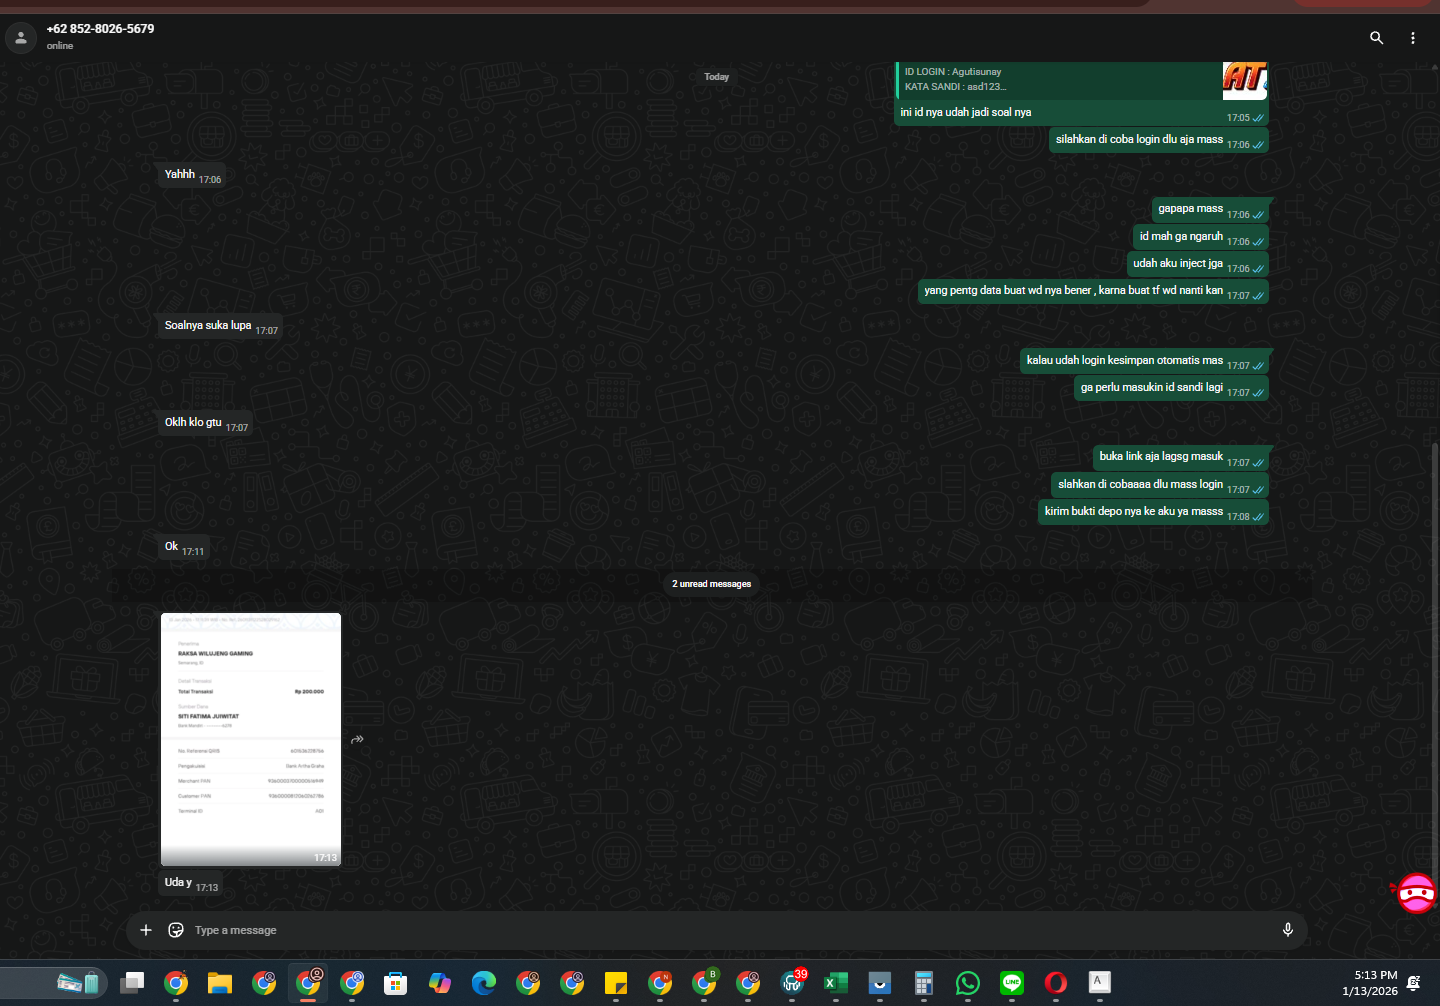Open the taskbar app with letter A icon
Screen dimensions: 1440x1006
click(1099, 983)
